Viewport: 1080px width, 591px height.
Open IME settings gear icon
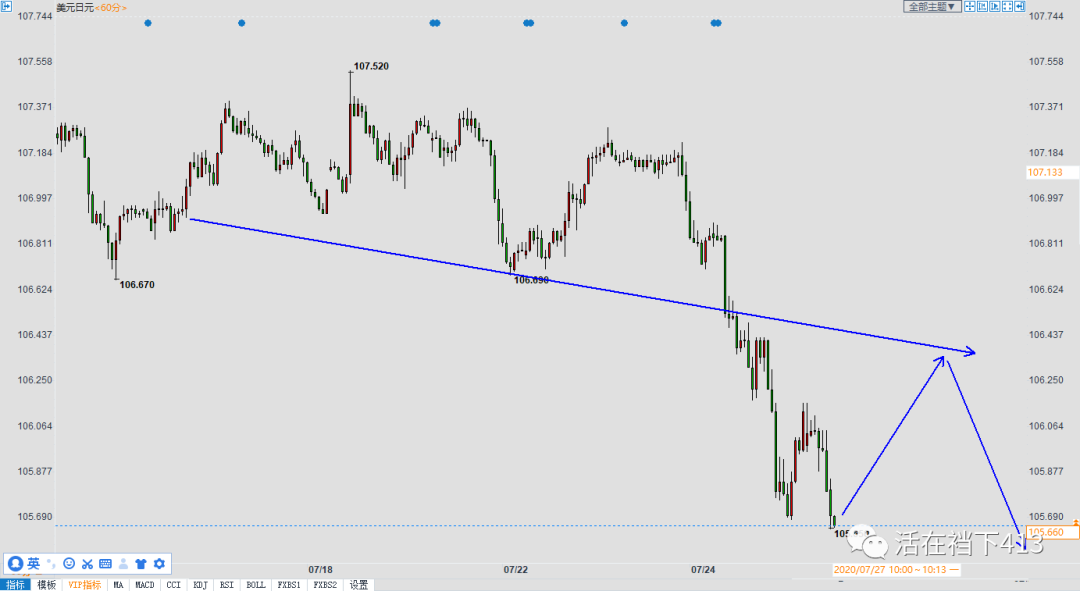click(x=158, y=564)
